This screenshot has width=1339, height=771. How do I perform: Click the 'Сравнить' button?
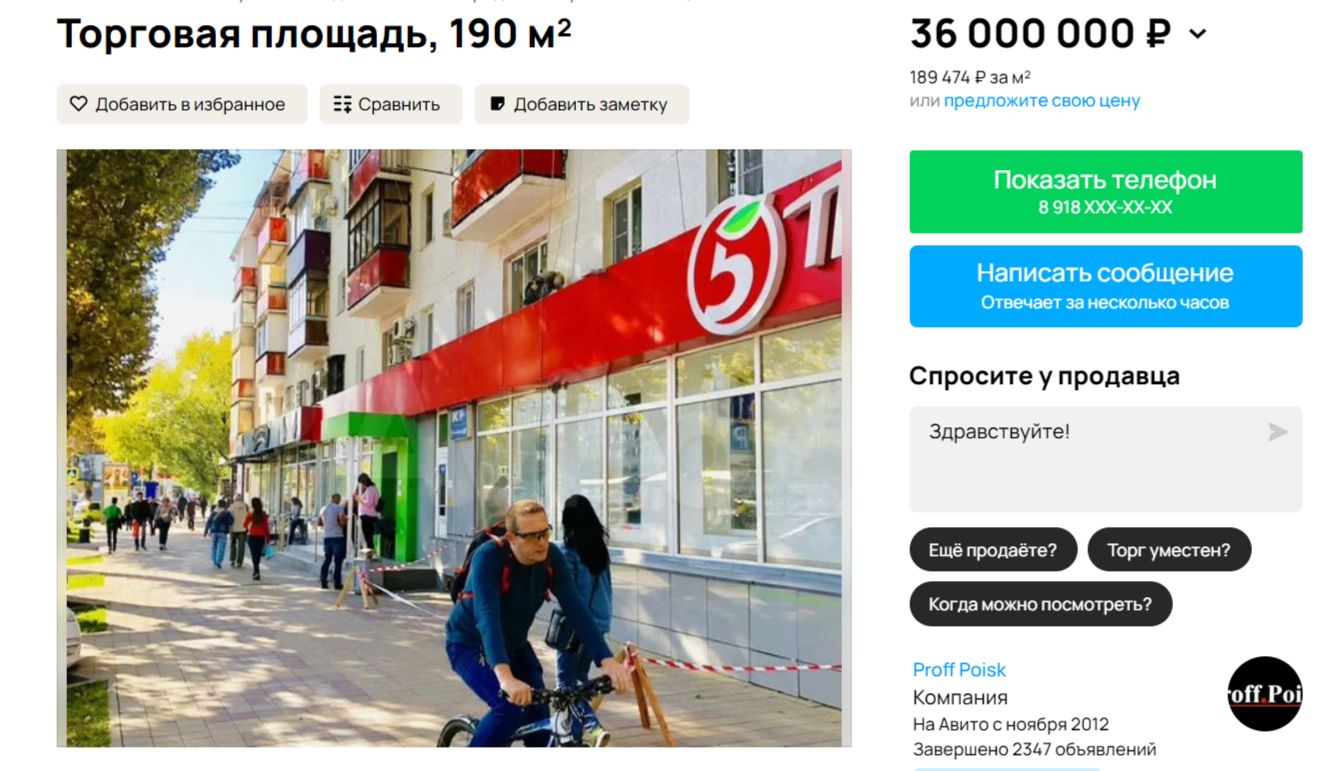(391, 104)
